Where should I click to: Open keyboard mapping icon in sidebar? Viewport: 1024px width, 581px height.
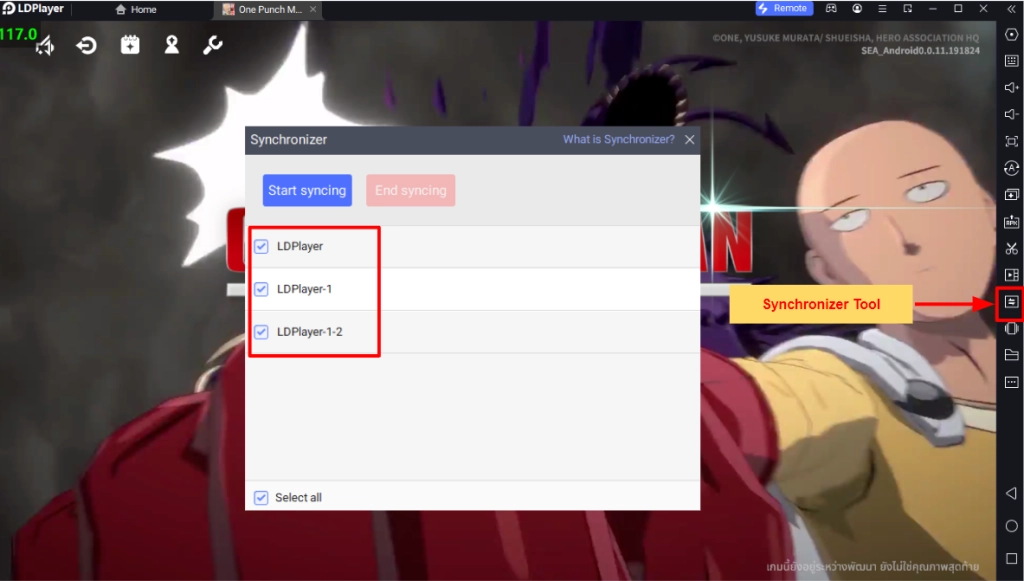pyautogui.click(x=1011, y=61)
